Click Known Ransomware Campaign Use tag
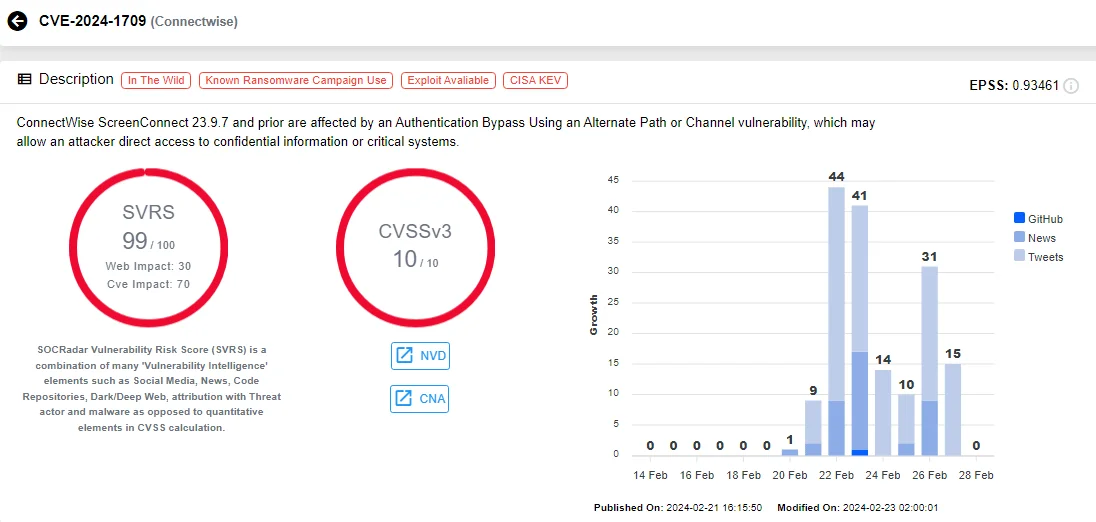 click(x=296, y=80)
